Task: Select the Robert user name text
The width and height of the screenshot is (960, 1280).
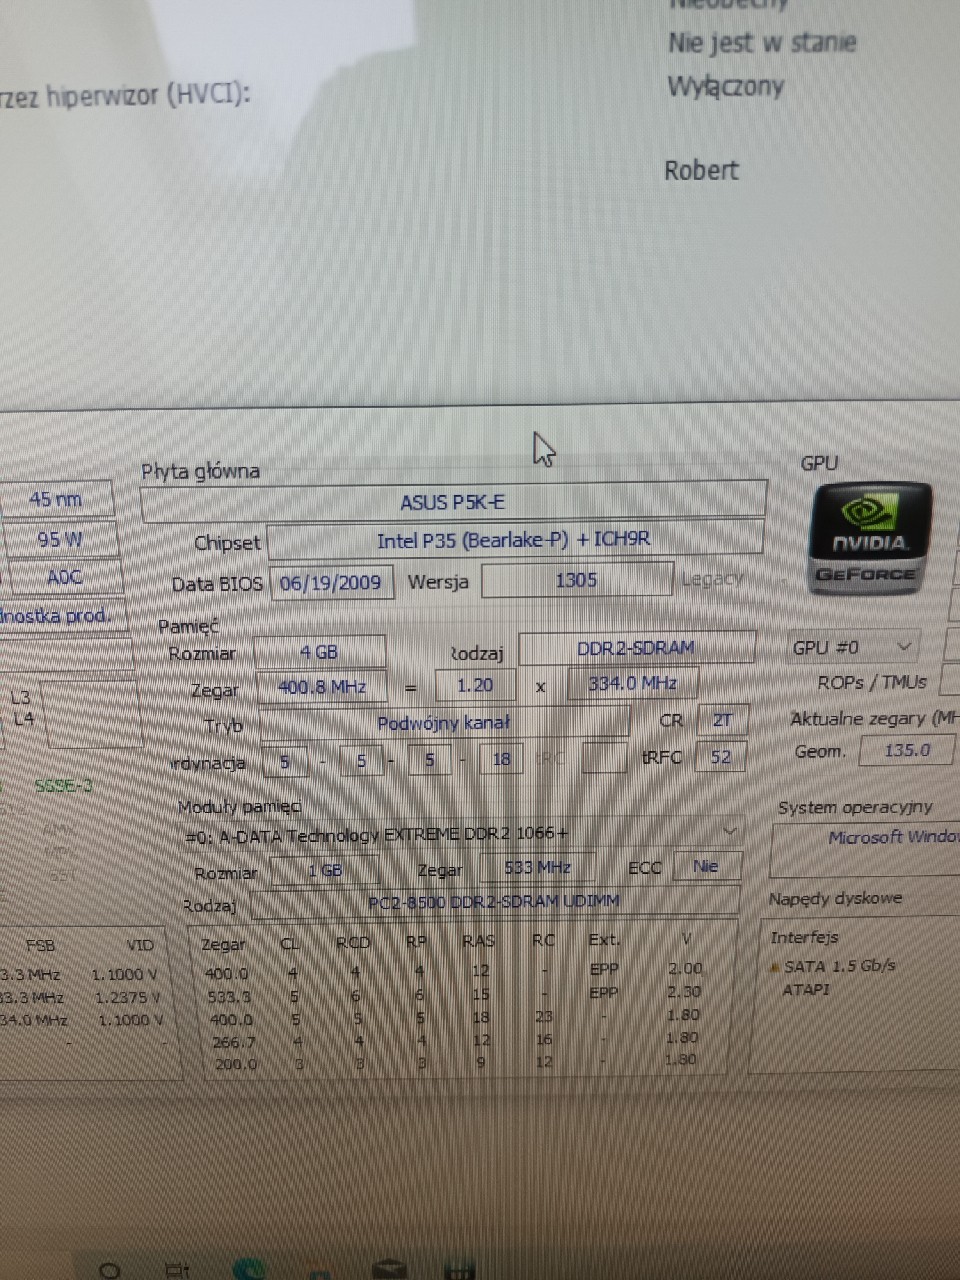Action: 701,170
